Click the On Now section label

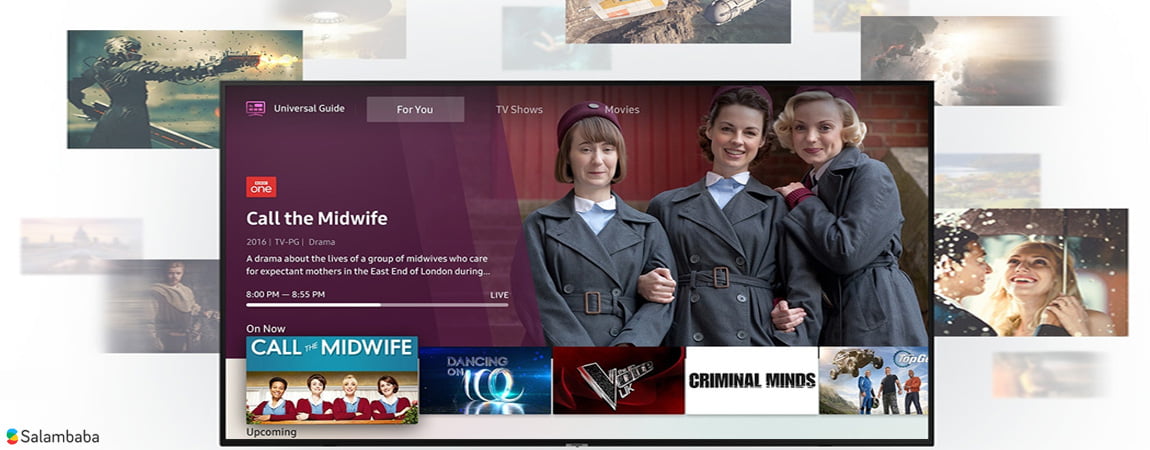pos(266,329)
